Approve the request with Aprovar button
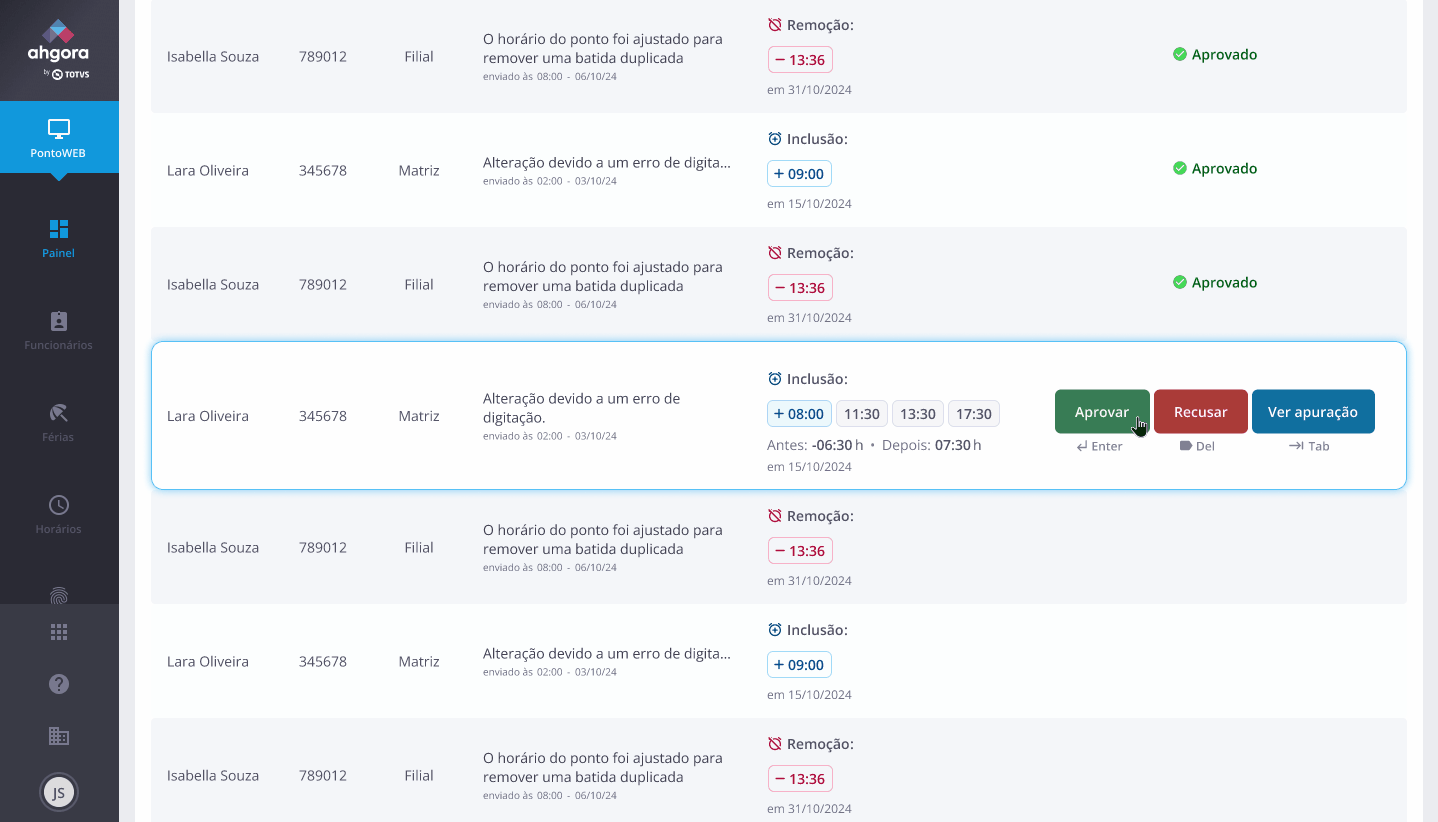Image resolution: width=1438 pixels, height=822 pixels. pyautogui.click(x=1102, y=412)
